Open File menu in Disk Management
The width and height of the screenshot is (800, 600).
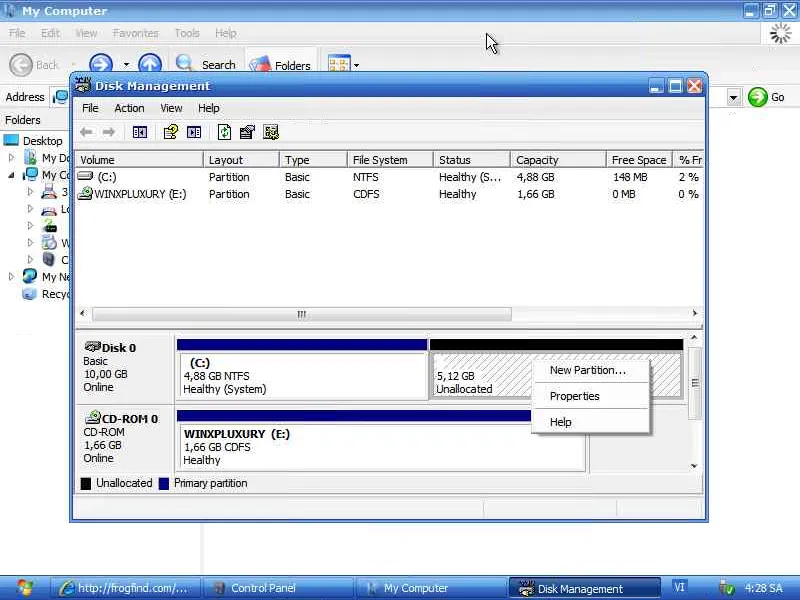pyautogui.click(x=90, y=108)
